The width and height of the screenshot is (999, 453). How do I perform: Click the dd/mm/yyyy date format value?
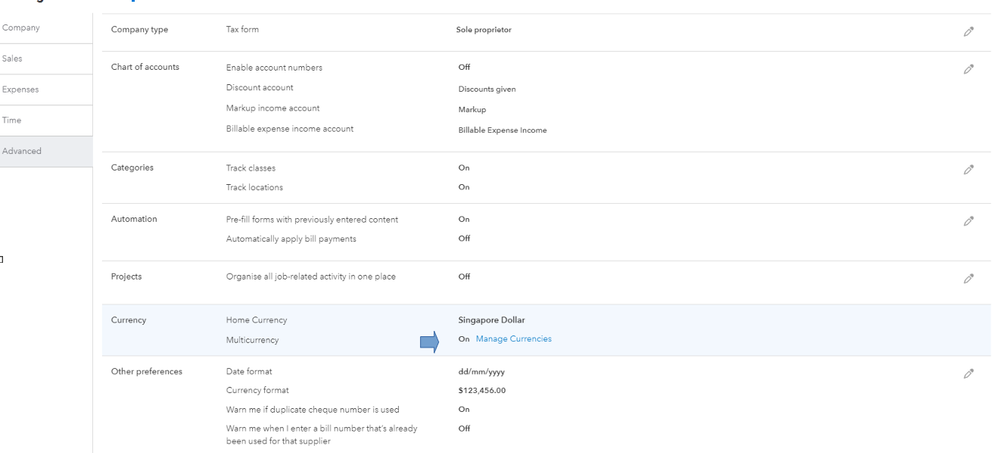coord(481,372)
